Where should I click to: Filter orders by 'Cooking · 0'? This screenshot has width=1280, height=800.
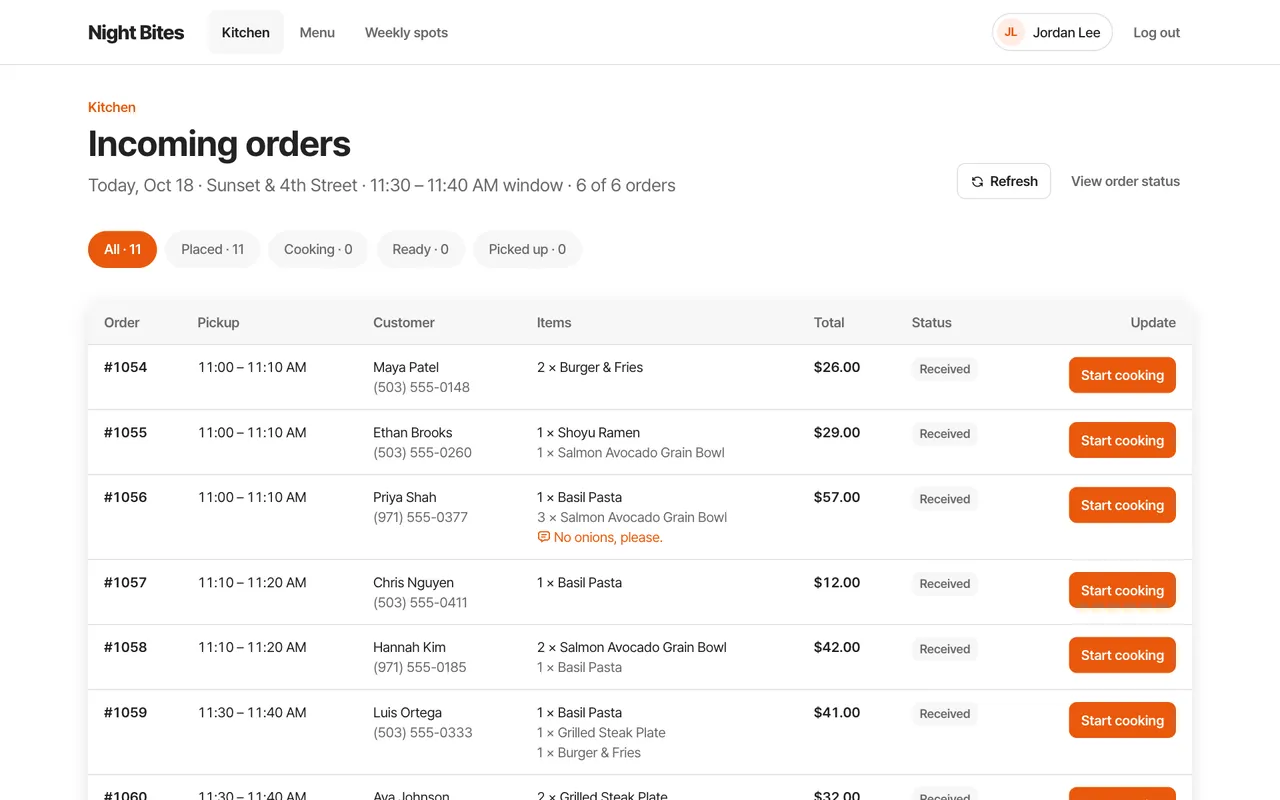pyautogui.click(x=318, y=249)
